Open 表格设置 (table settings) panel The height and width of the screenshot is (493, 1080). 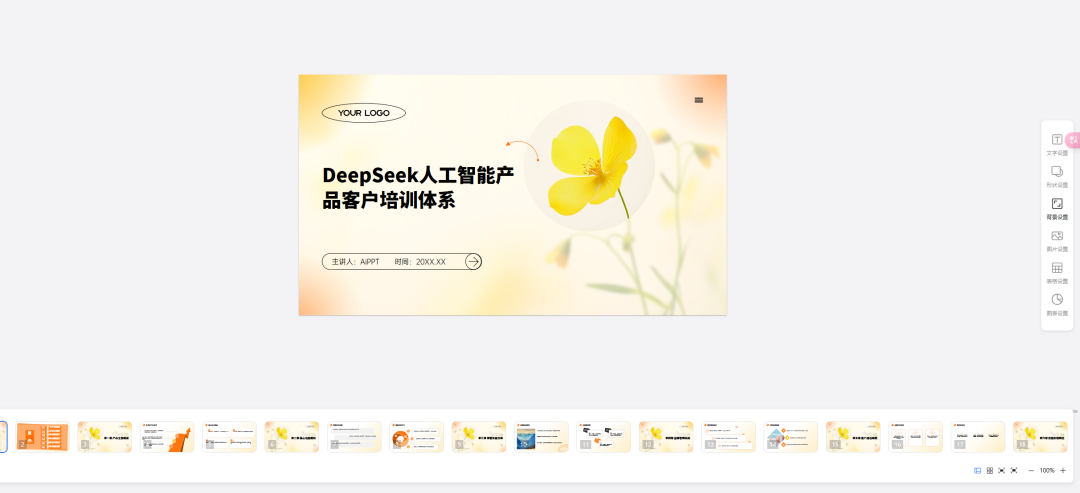(x=1057, y=273)
